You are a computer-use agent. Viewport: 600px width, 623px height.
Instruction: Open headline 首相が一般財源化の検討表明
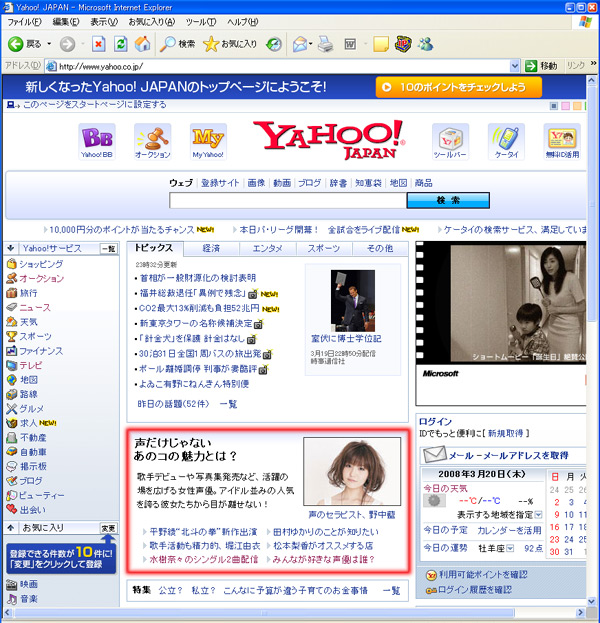tap(198, 278)
